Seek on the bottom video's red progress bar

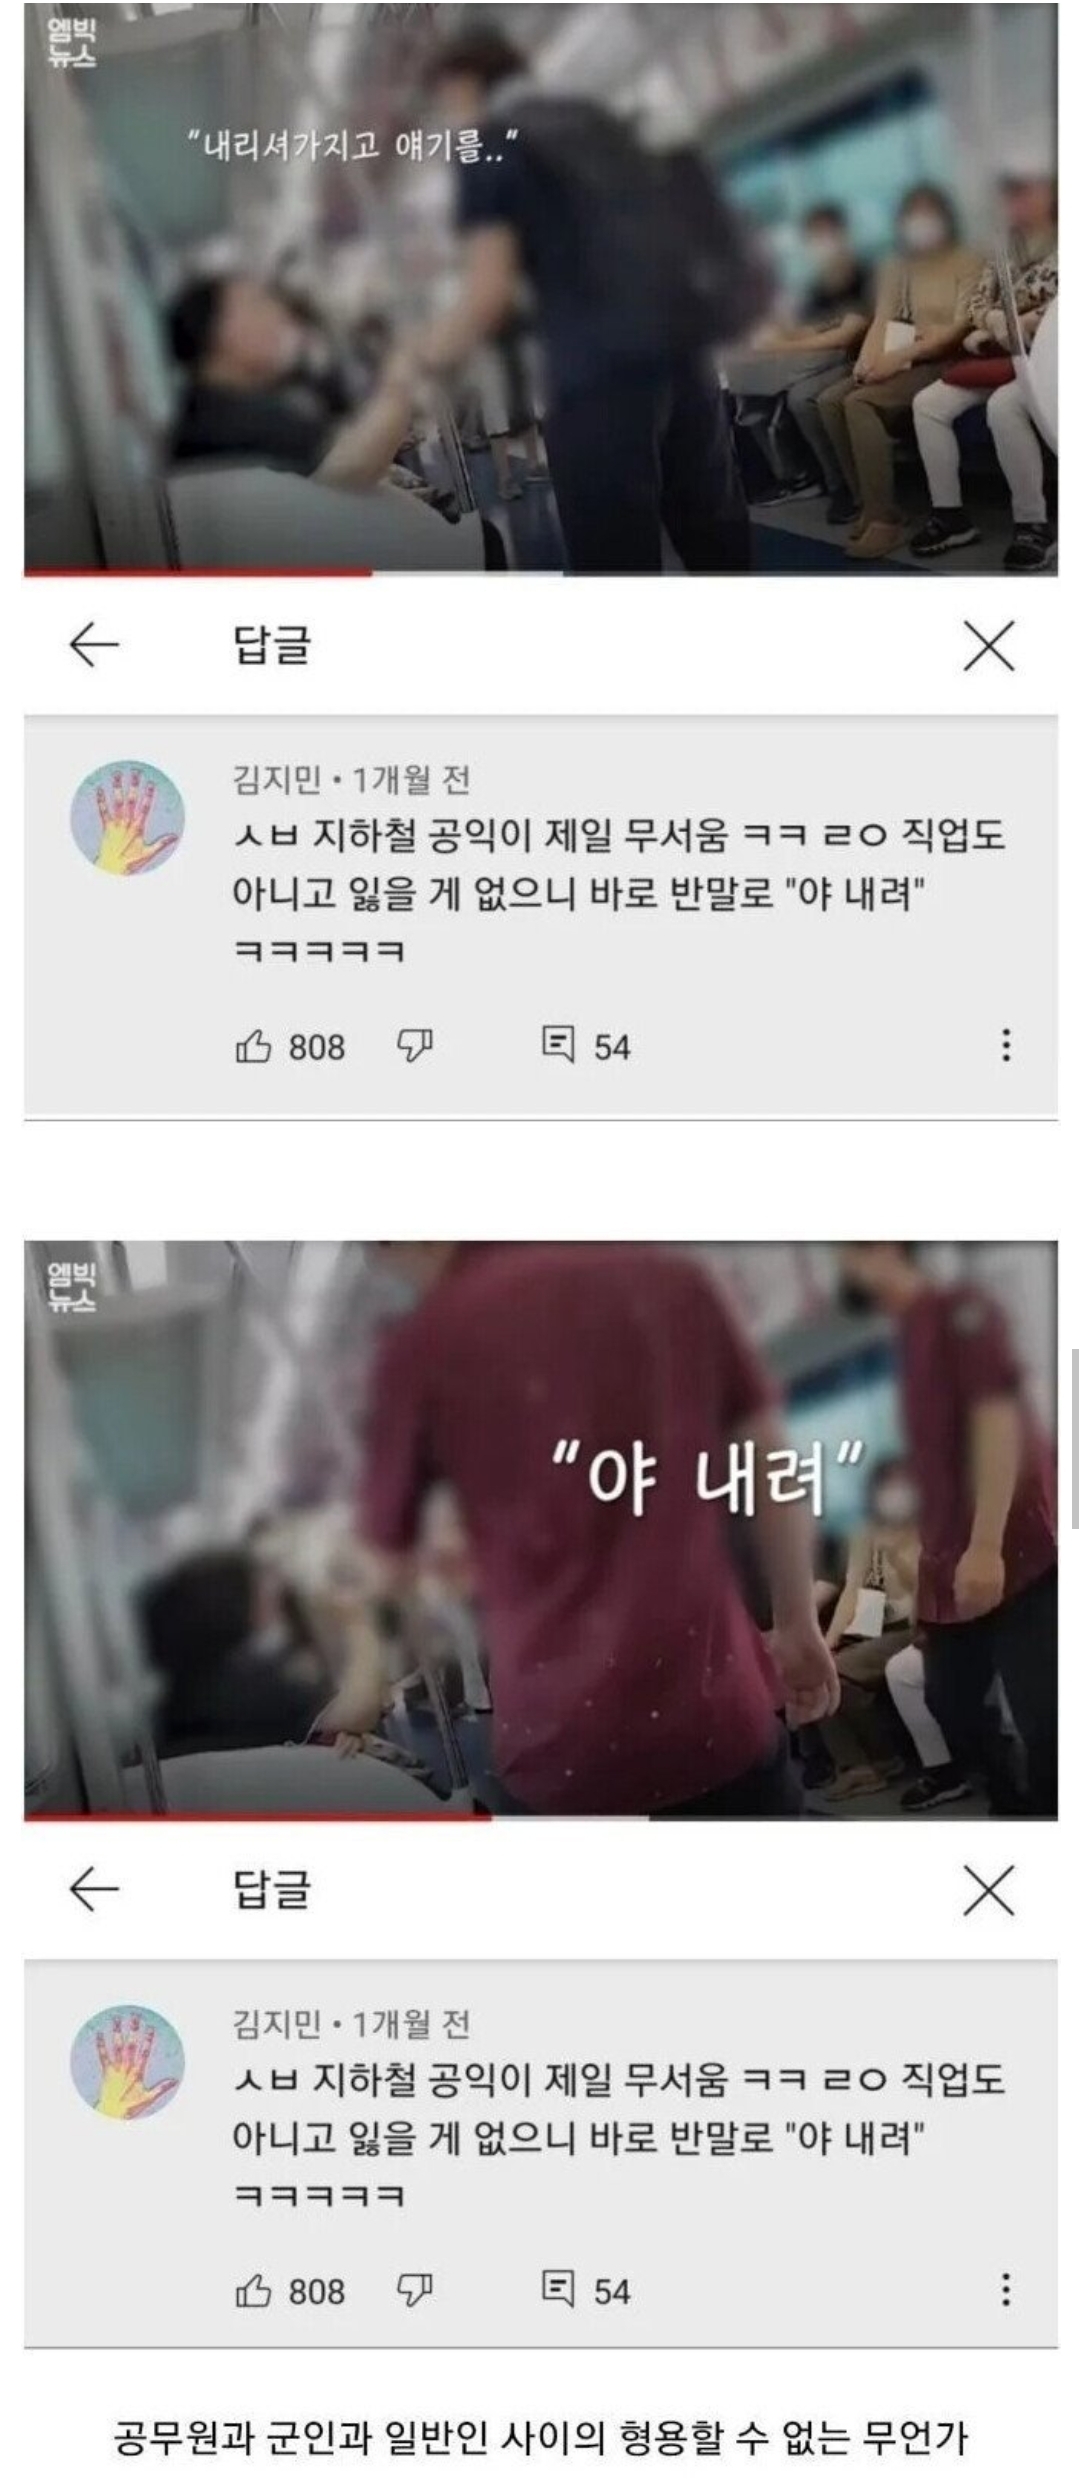coord(541,1817)
